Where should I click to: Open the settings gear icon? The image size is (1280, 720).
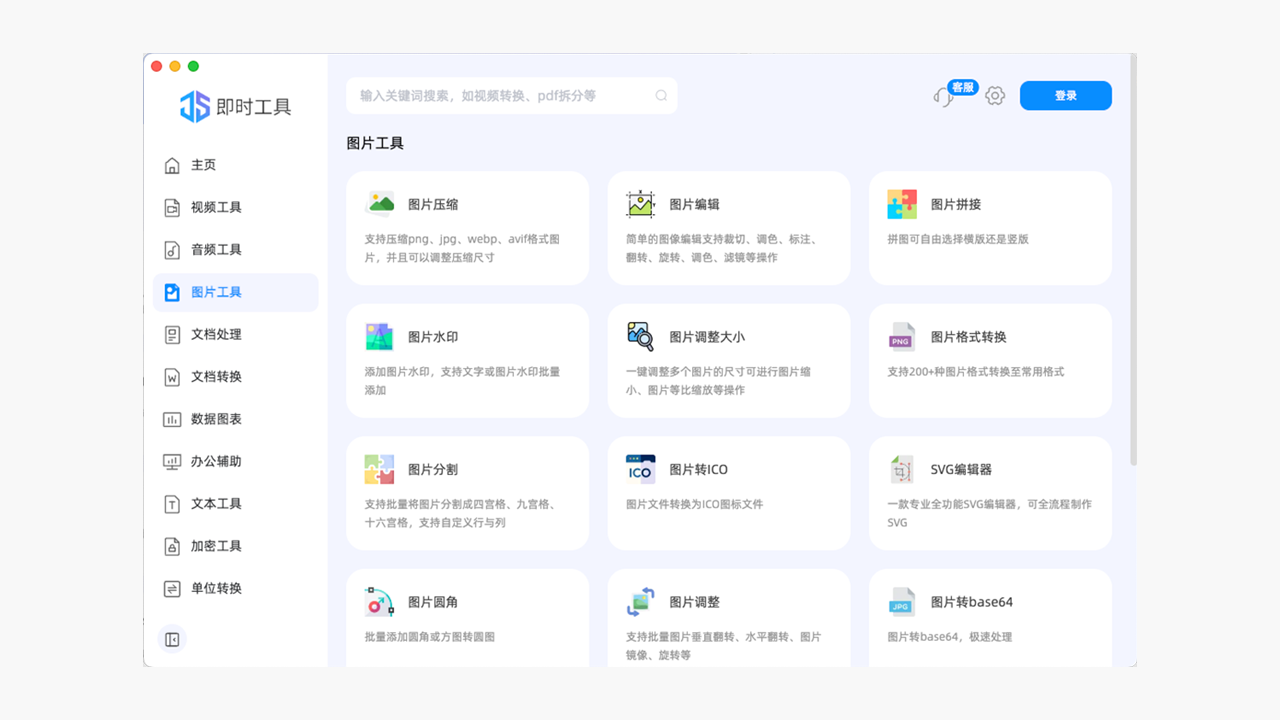click(x=994, y=95)
